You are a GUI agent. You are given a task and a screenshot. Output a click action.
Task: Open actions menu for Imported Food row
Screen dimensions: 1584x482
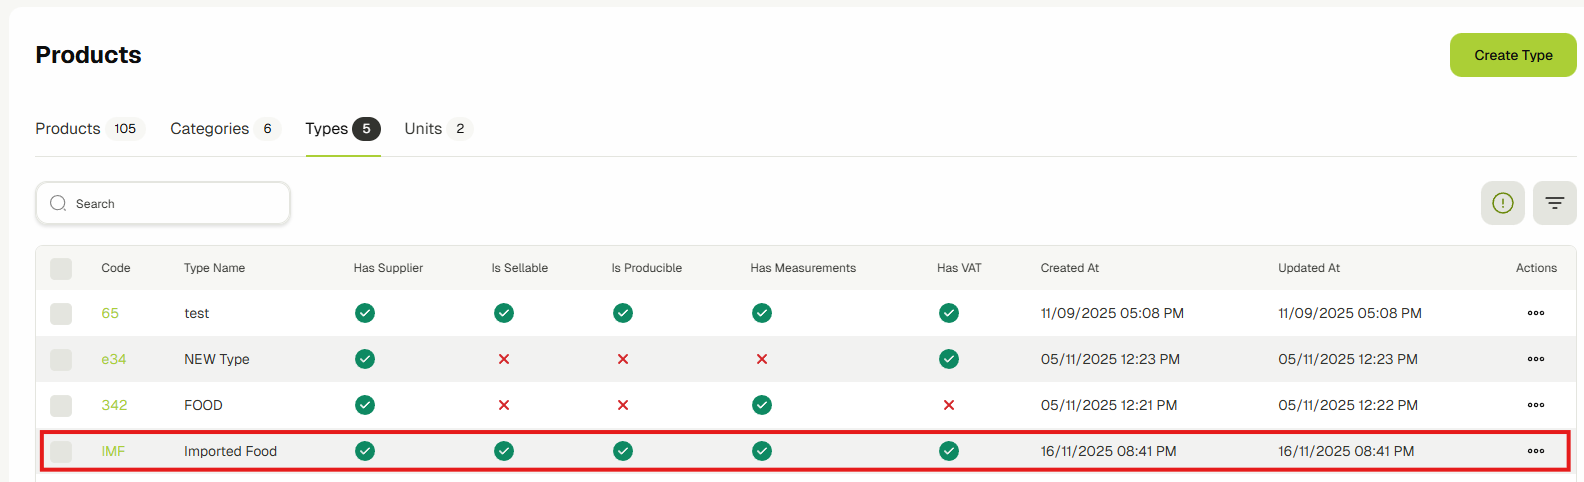tap(1535, 451)
